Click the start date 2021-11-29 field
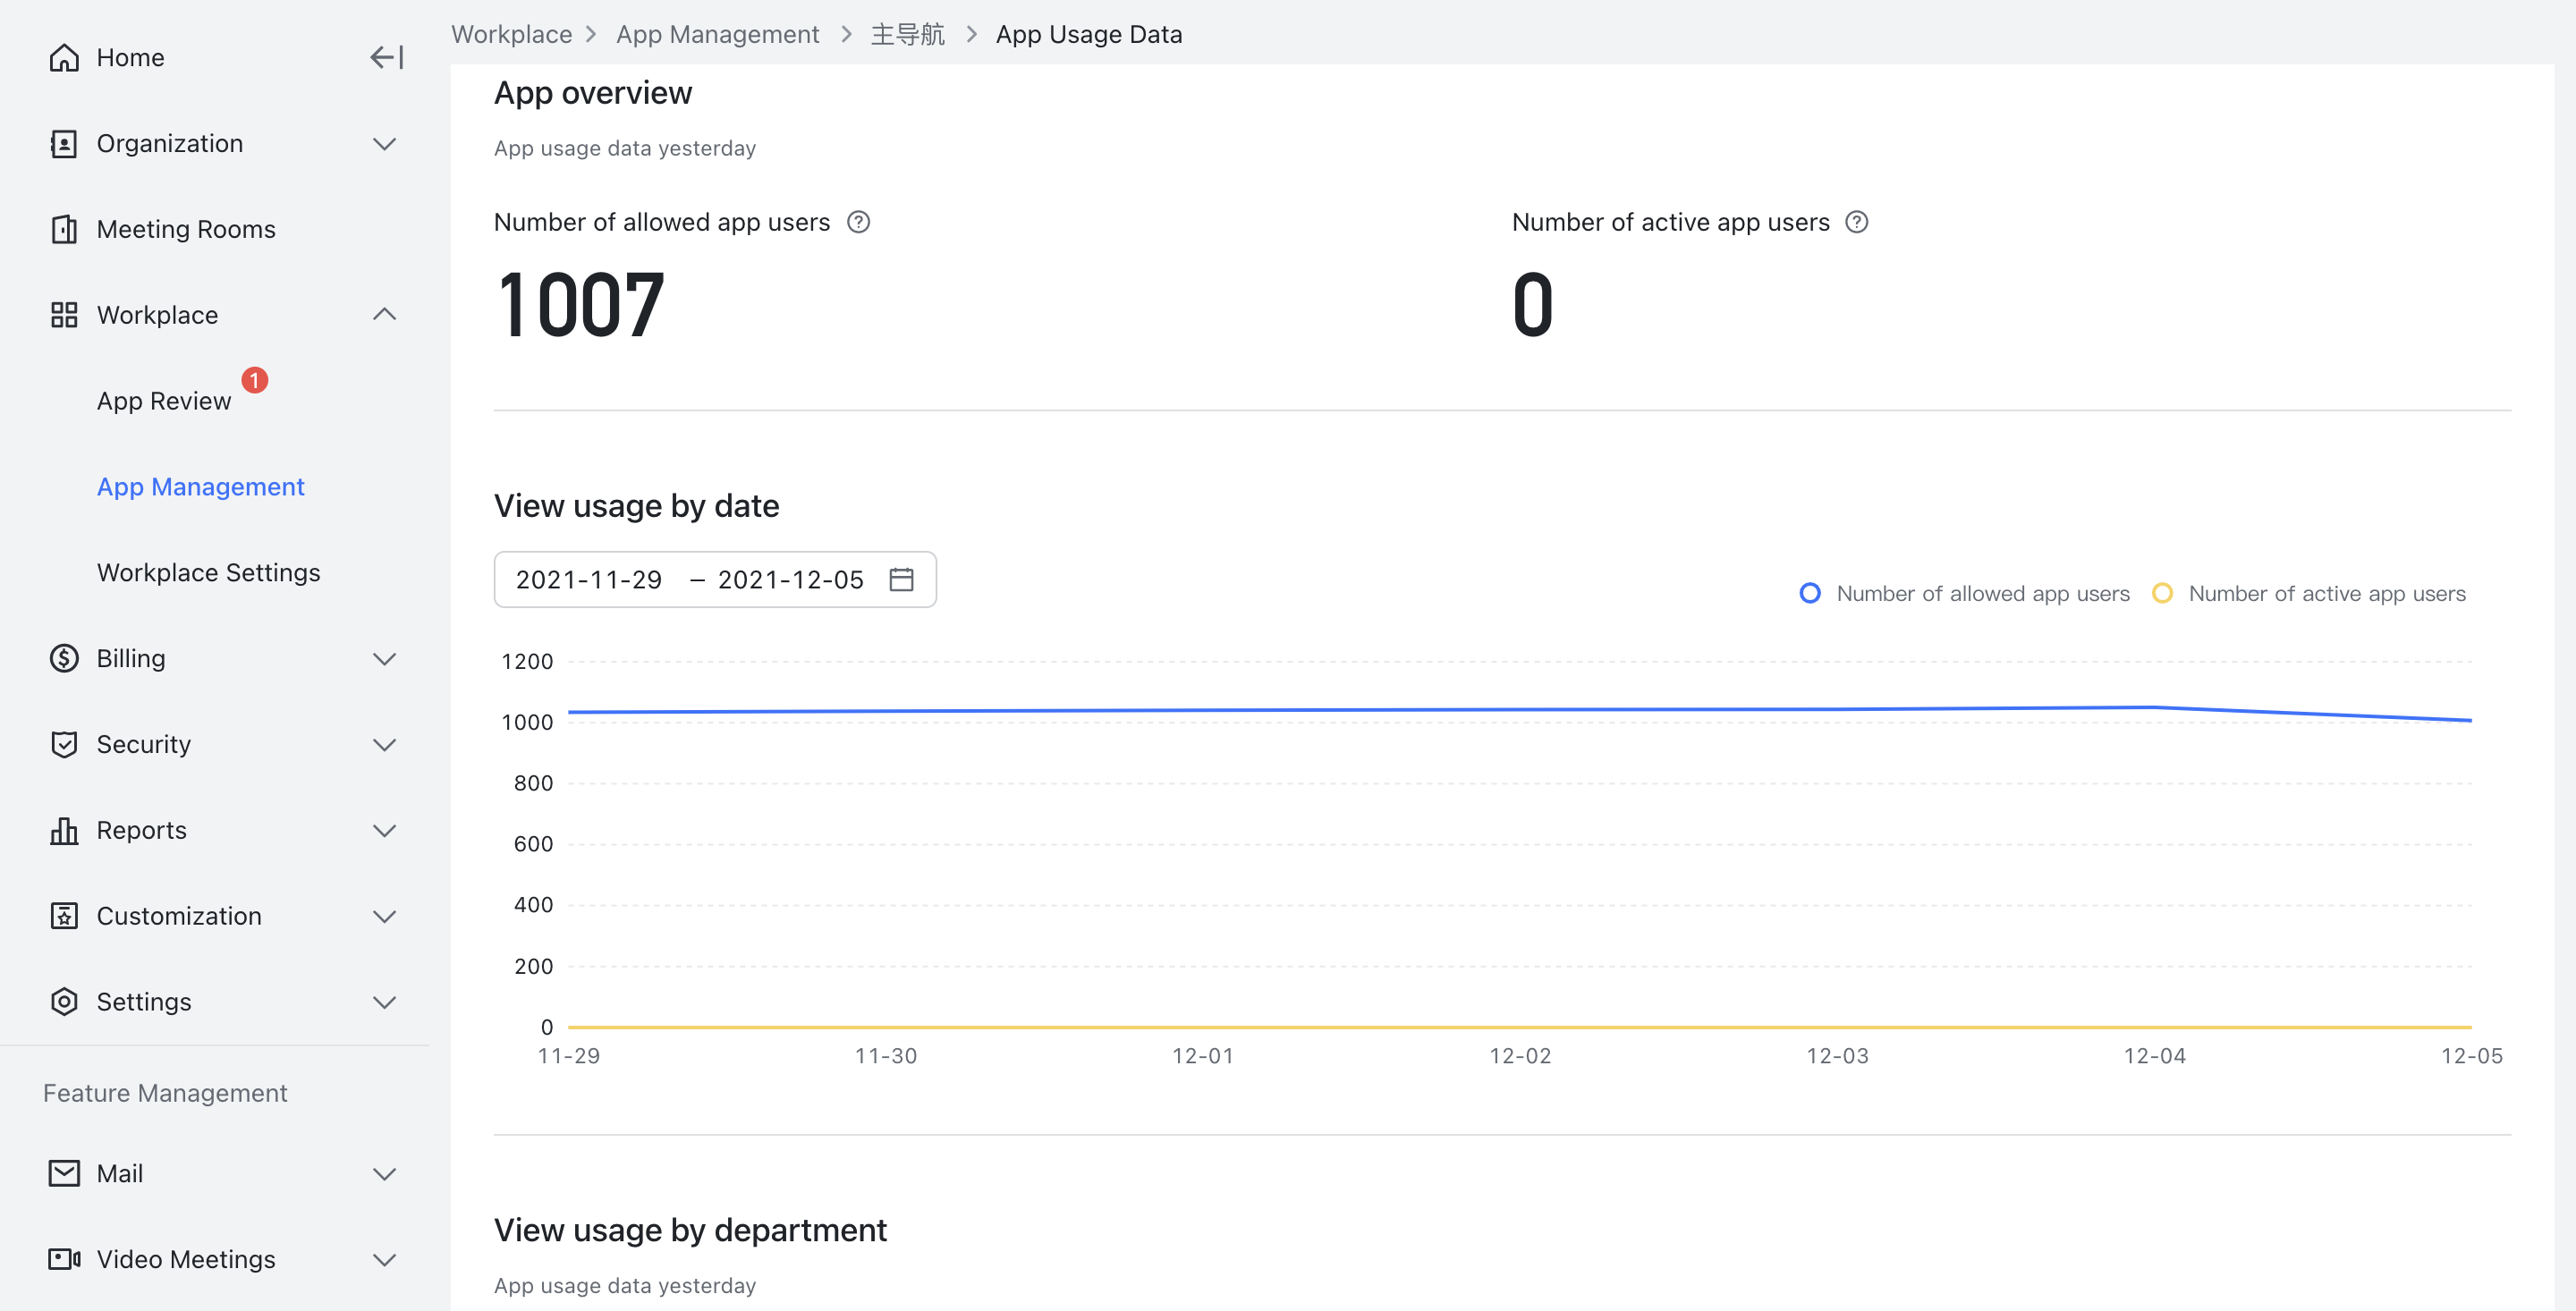Screen dimensions: 2576x1311 pyautogui.click(x=589, y=580)
